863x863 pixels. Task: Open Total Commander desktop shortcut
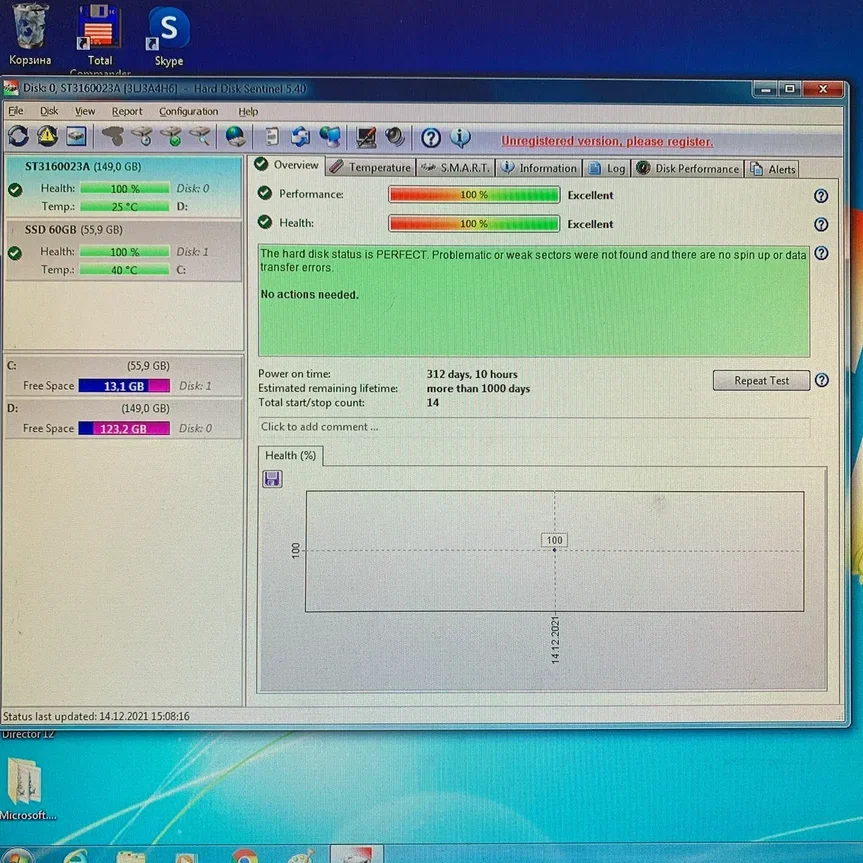coord(100,39)
